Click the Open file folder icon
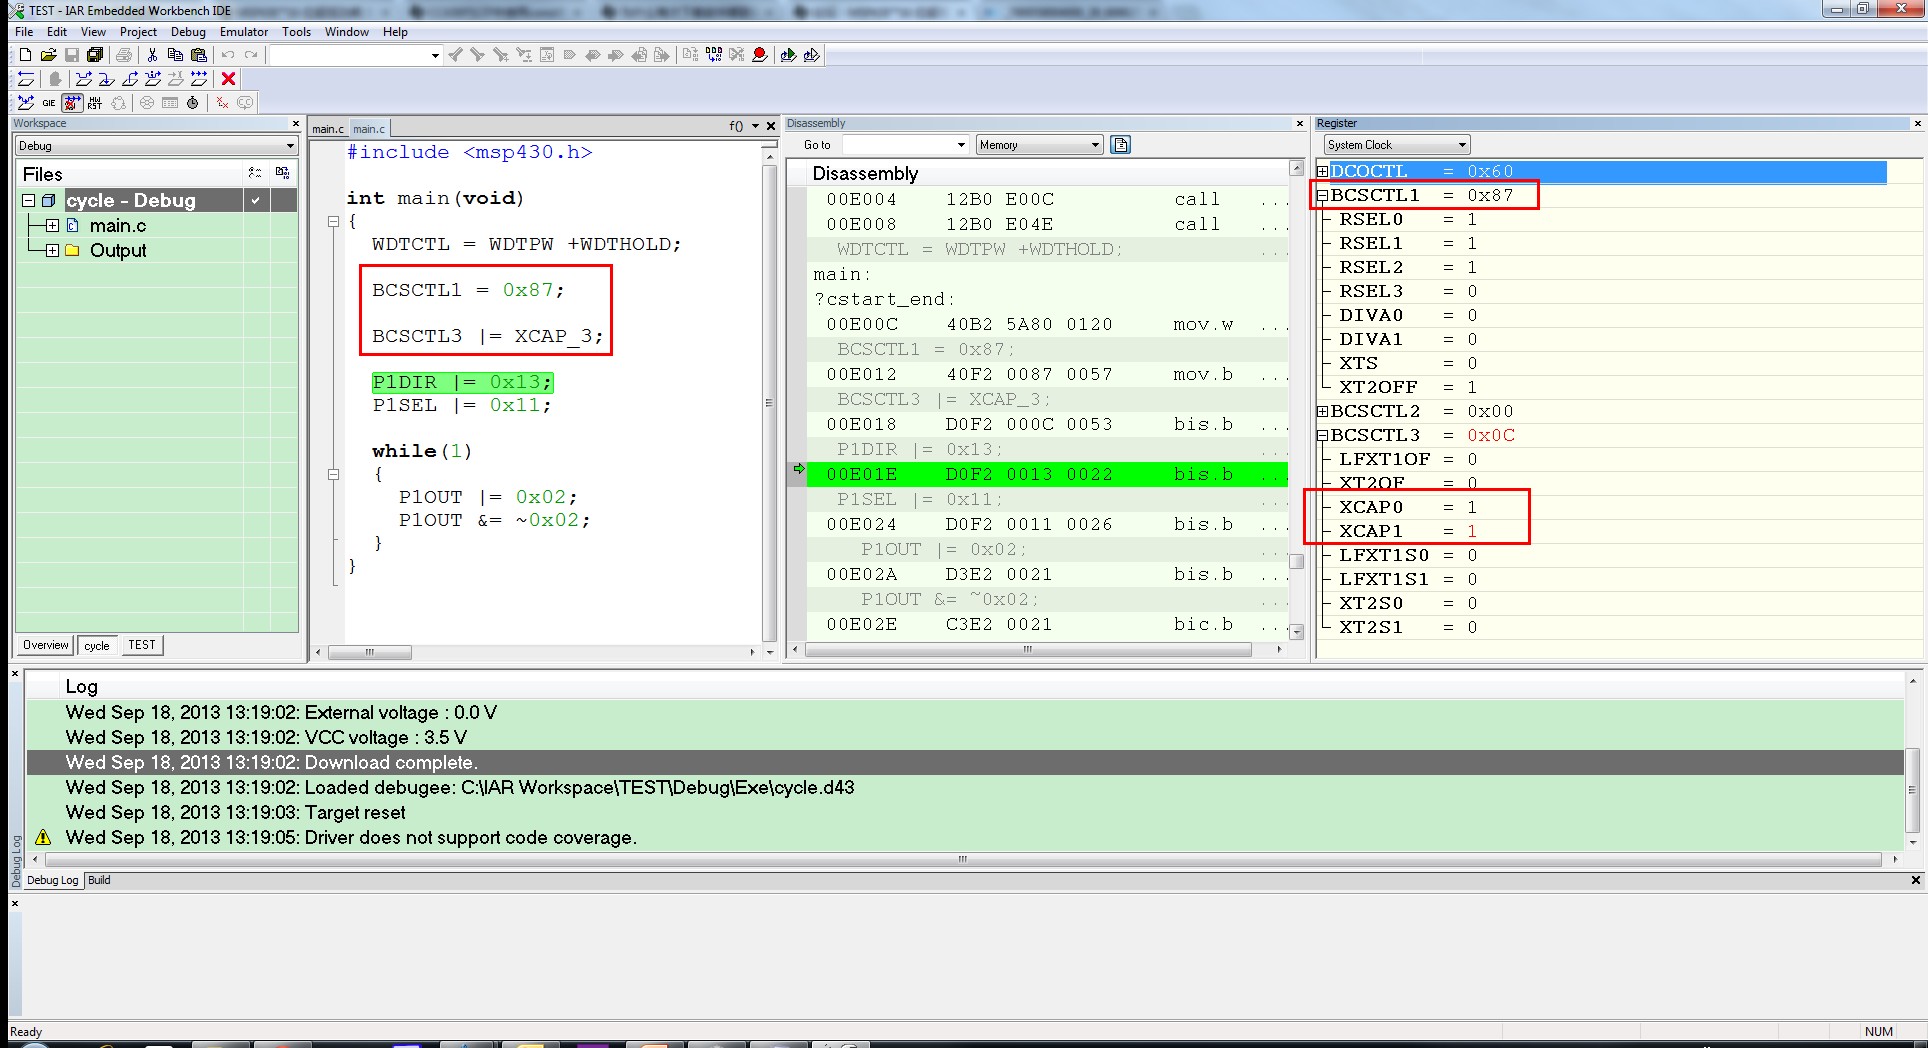The image size is (1928, 1048). pos(48,55)
